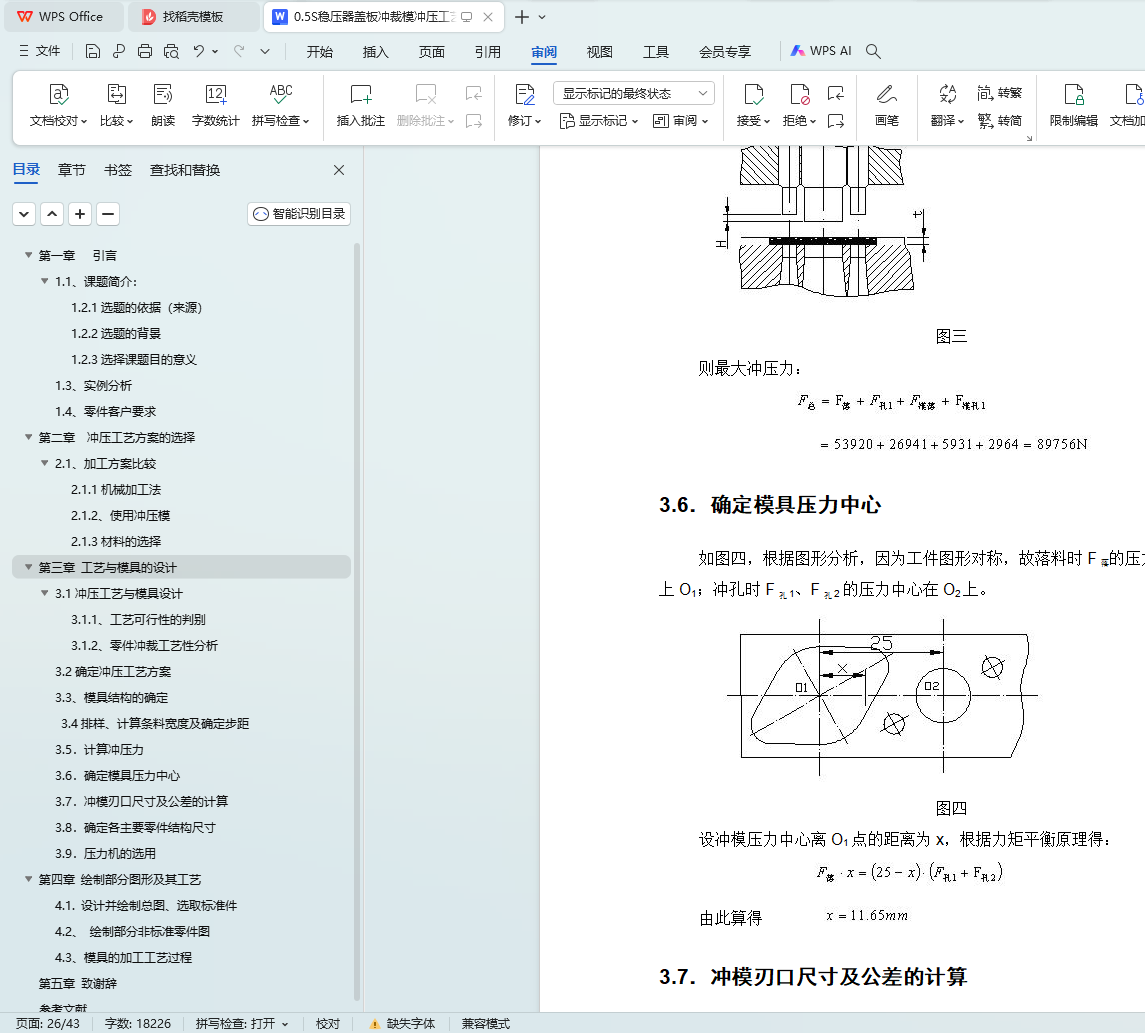Click the next change icon beside 拒绝
Screen dimensions: 1145x1033
[836, 120]
